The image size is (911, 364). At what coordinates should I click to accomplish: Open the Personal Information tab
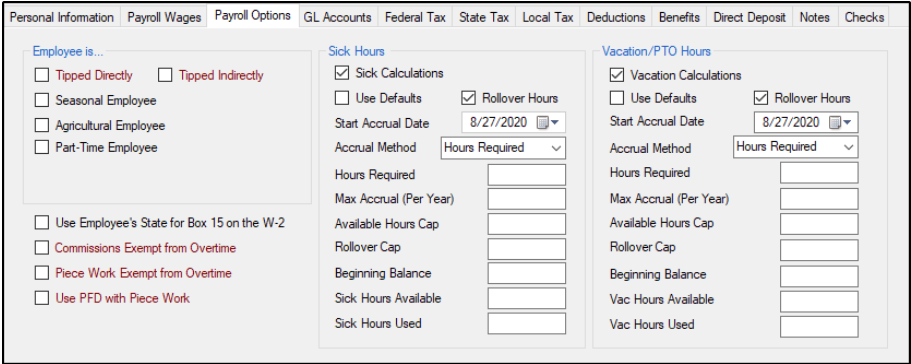[62, 17]
